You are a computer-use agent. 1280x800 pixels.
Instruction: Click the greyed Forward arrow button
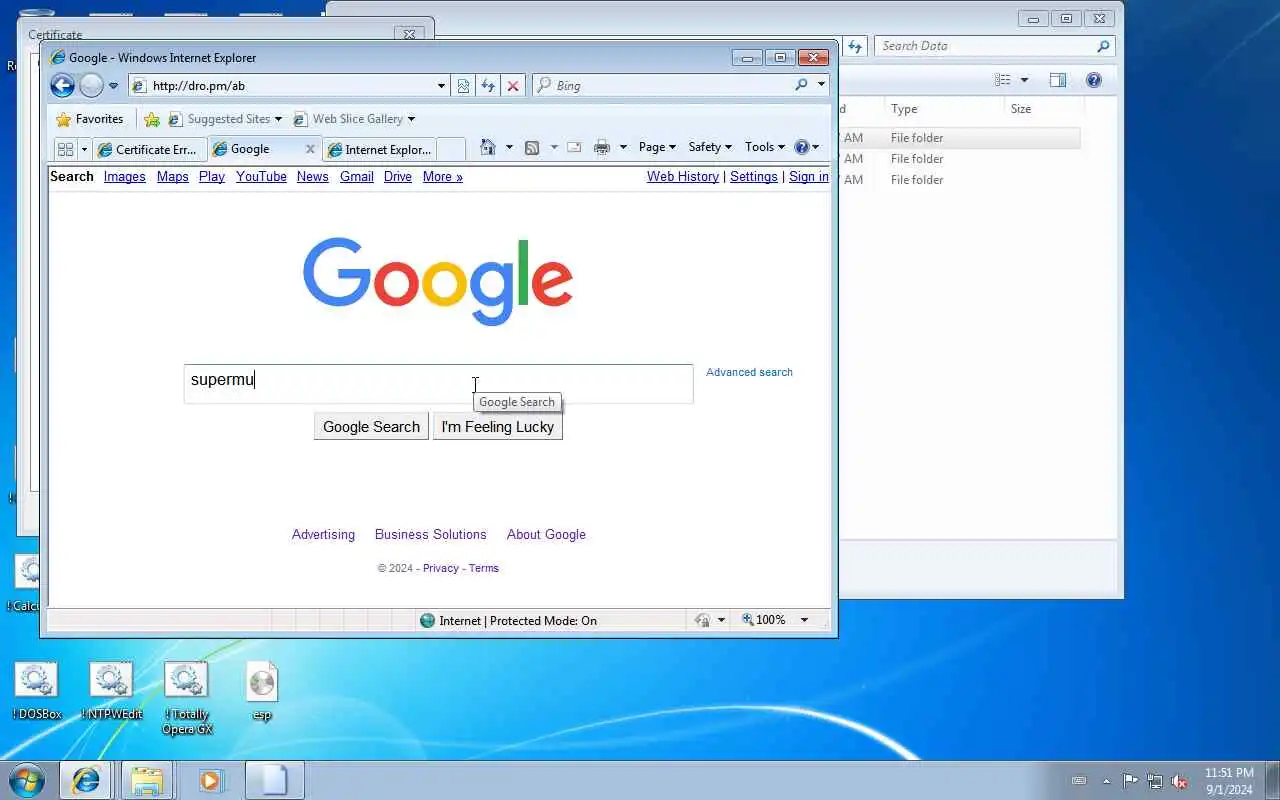(x=91, y=86)
